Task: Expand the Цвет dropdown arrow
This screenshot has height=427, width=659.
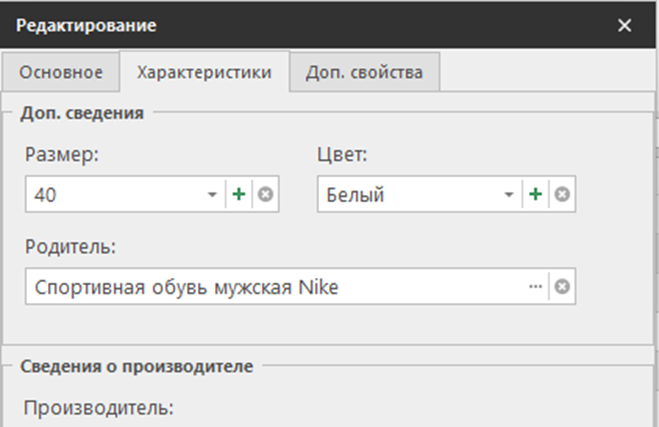Action: pos(509,195)
